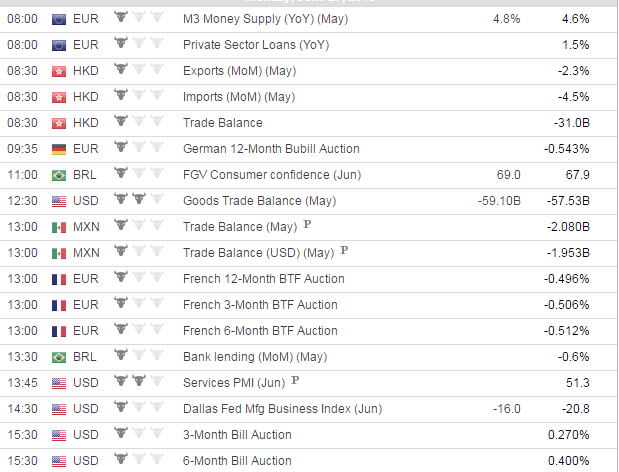Open Bank lending (MoM) (May) event
Viewport: 619px width, 472px height.
point(255,357)
